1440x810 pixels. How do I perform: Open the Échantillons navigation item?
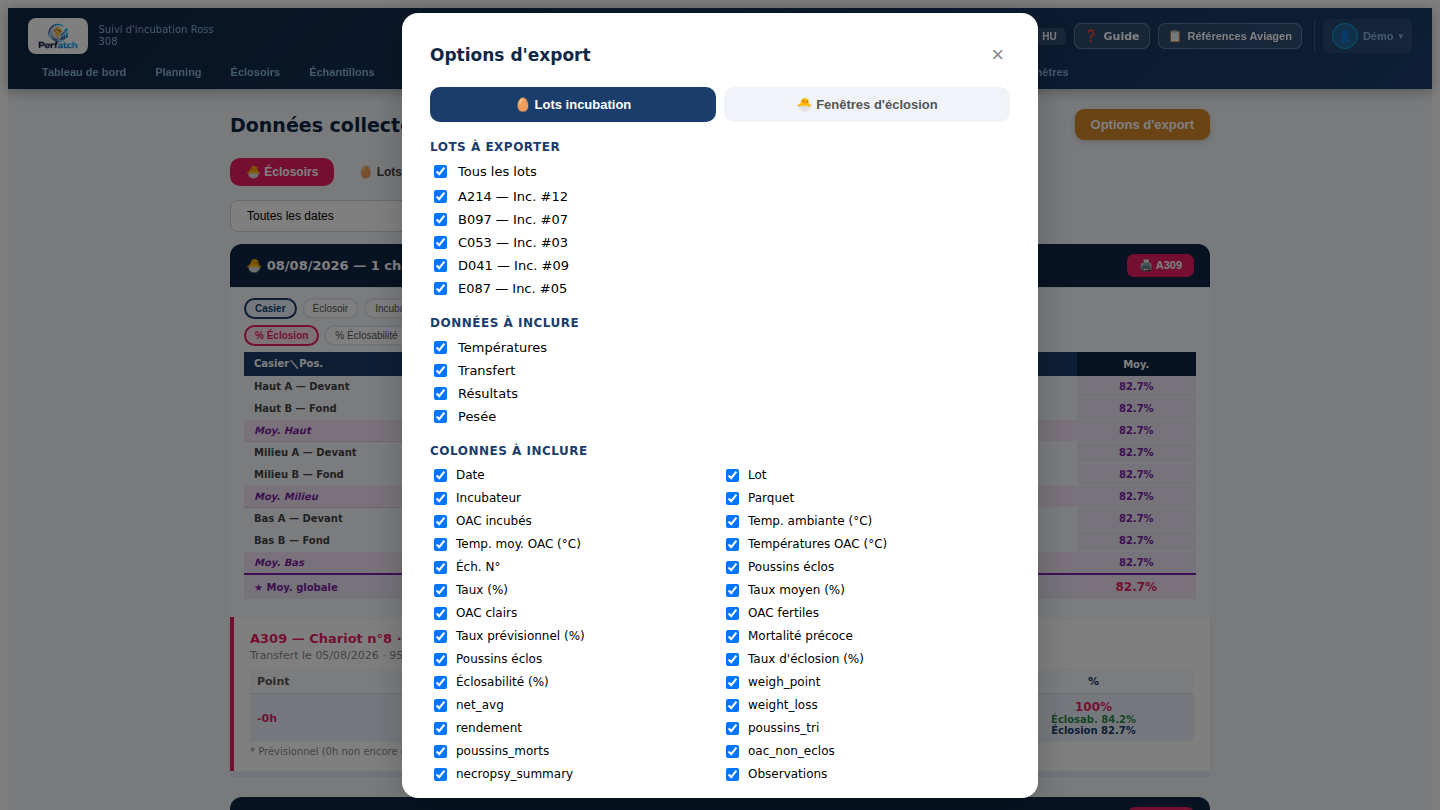(342, 72)
